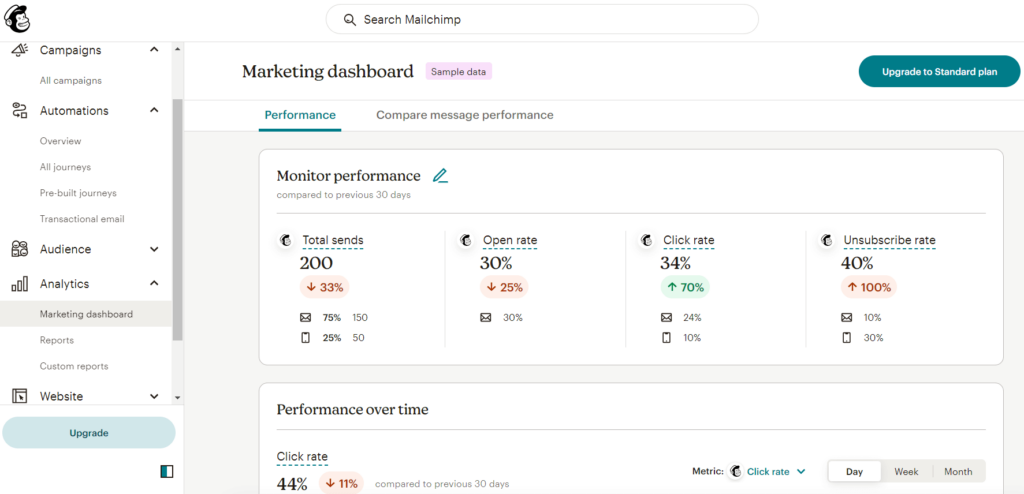This screenshot has width=1024, height=494.
Task: Open Automations Overview in sidebar
Action: 60,141
